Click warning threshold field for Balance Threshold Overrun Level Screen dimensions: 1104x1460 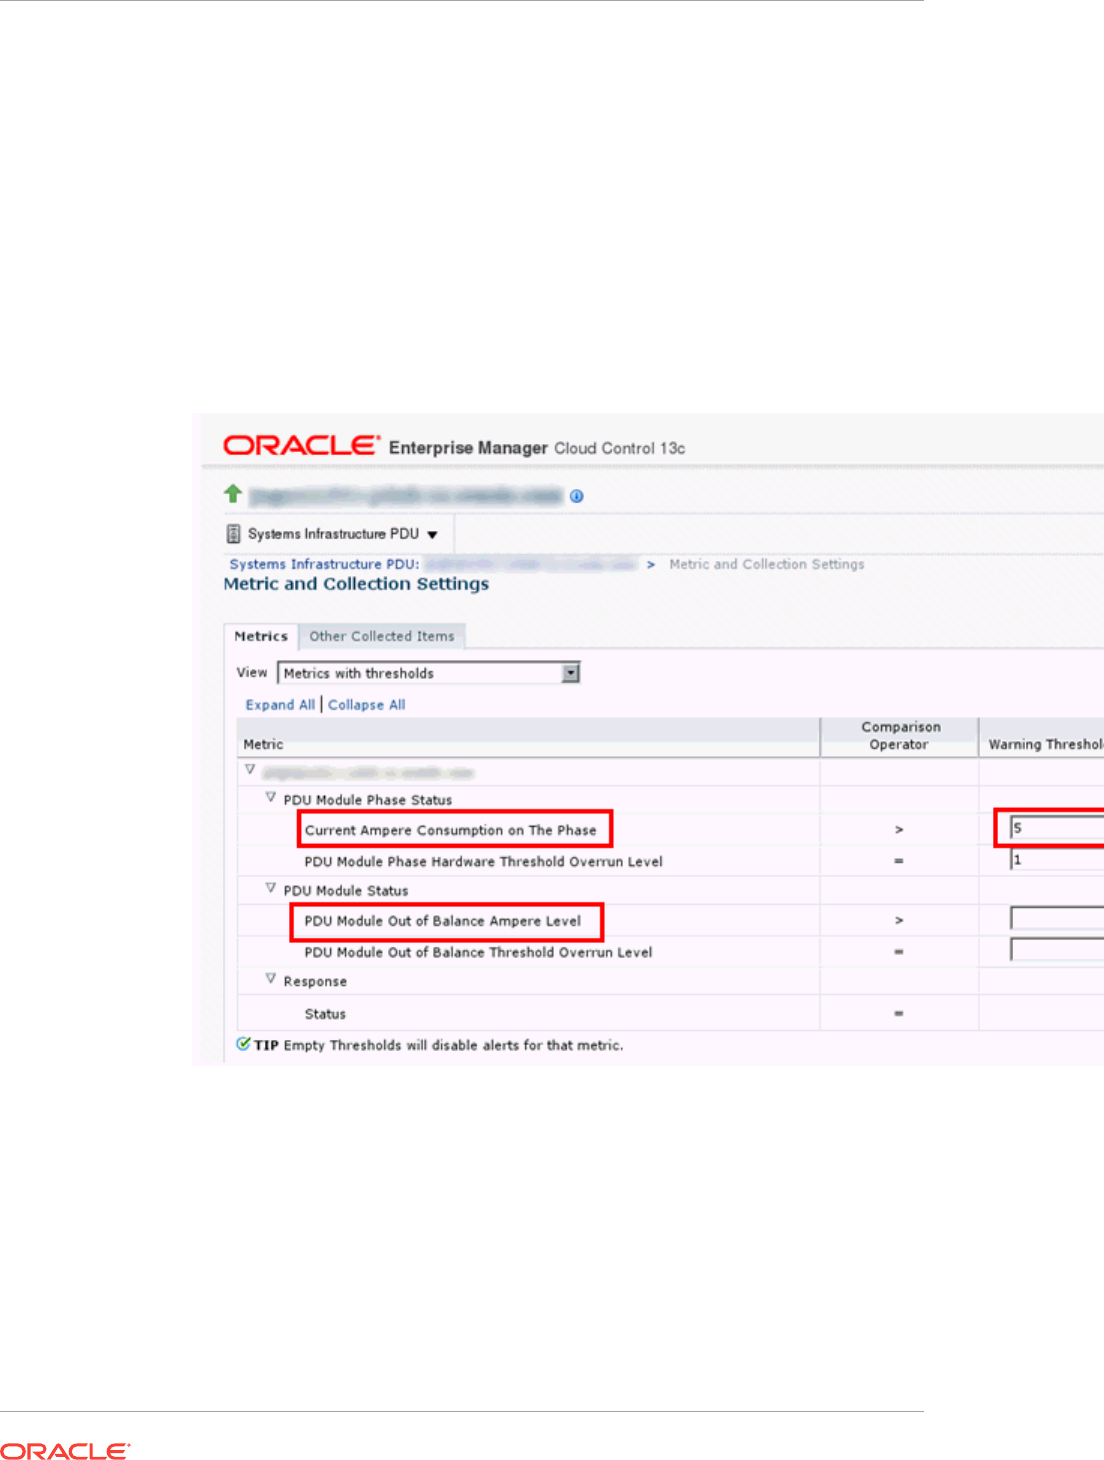(1057, 950)
